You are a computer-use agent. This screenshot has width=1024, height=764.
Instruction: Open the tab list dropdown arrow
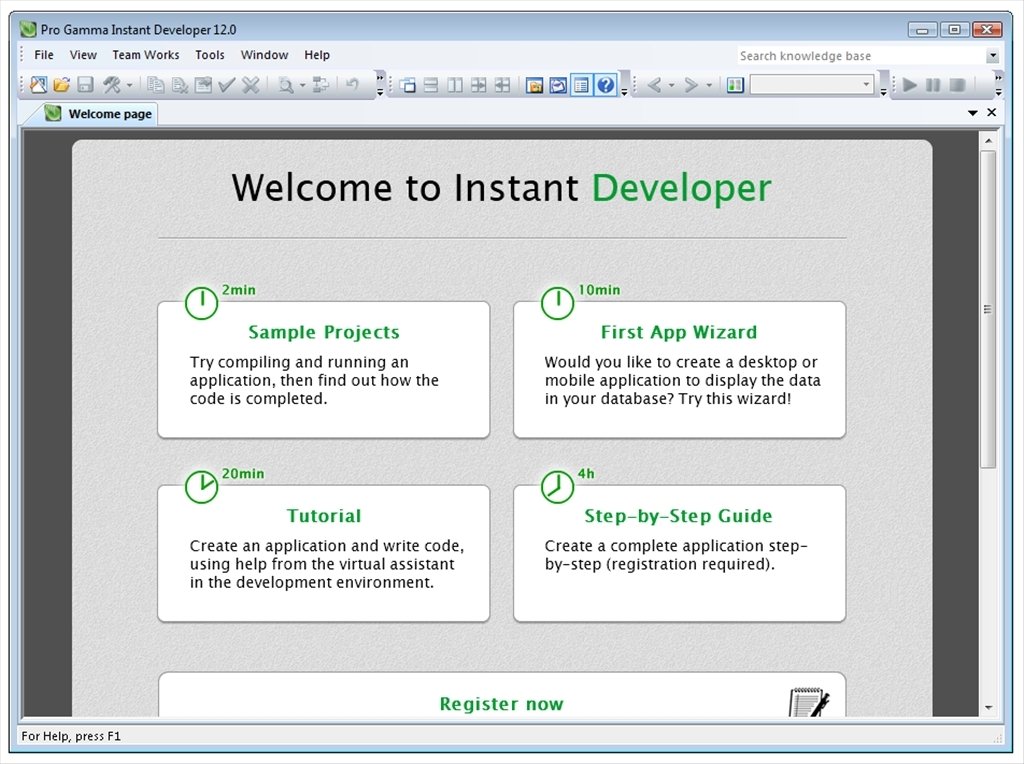pyautogui.click(x=972, y=113)
